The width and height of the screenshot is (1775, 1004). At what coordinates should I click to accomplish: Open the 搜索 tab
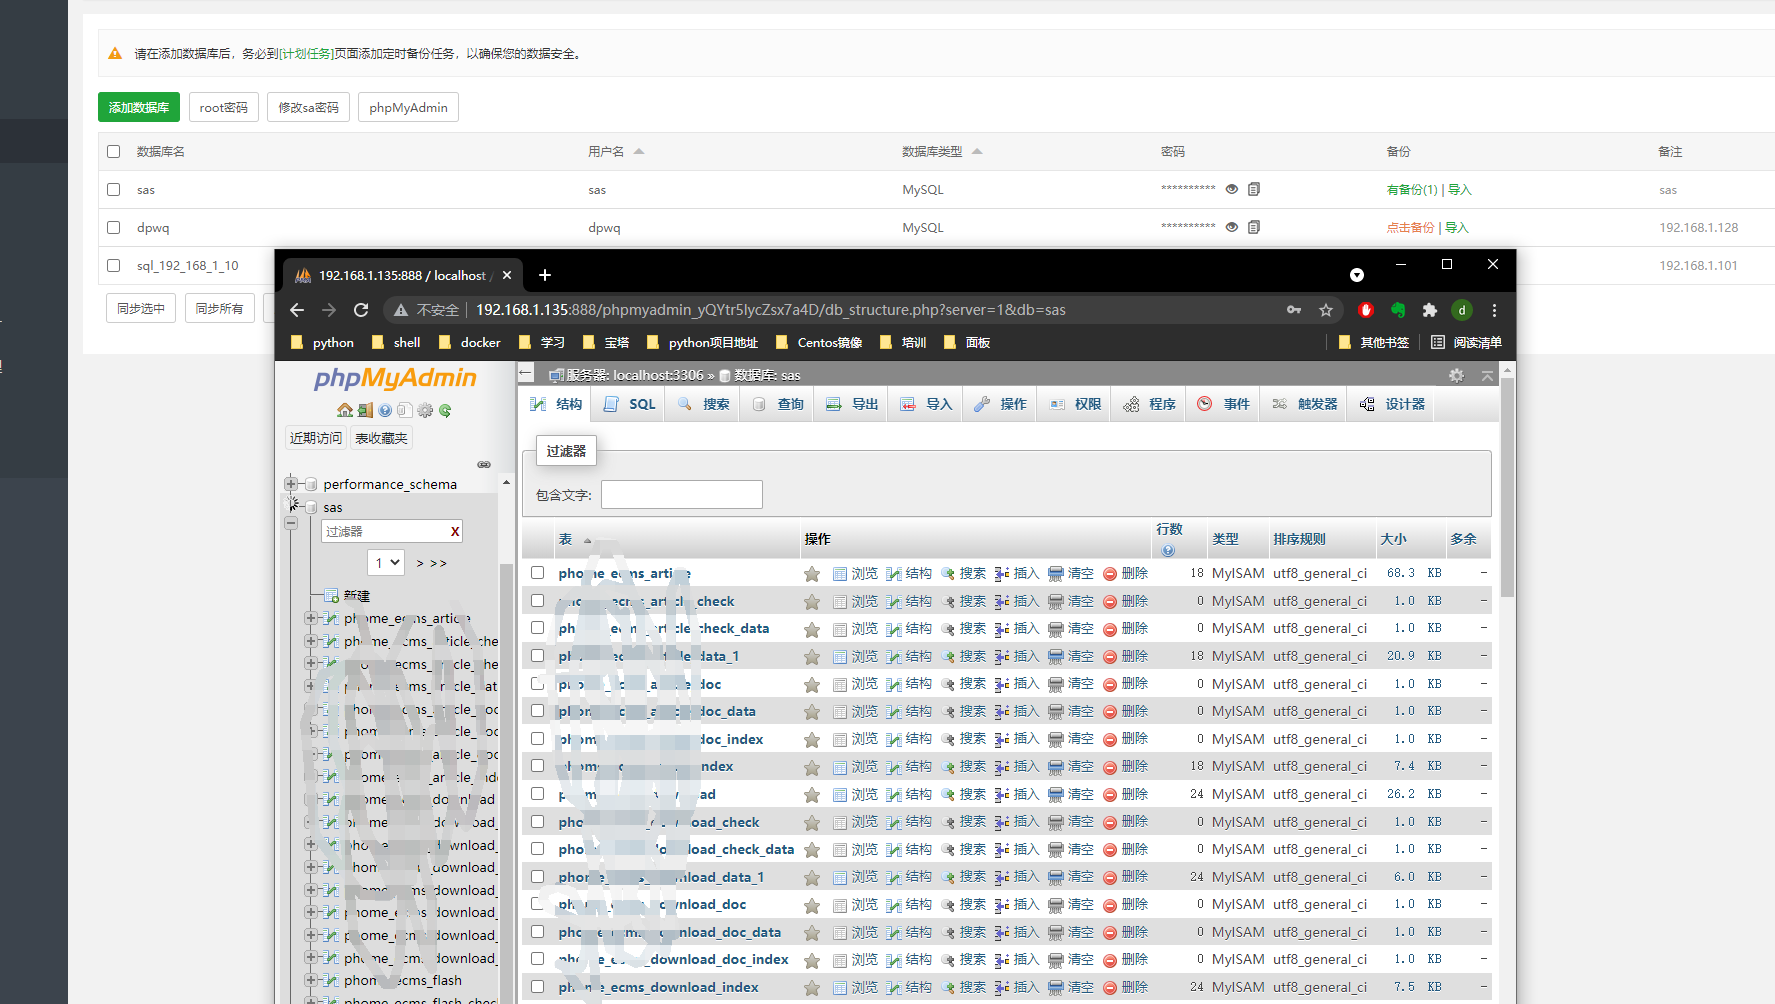[x=704, y=404]
